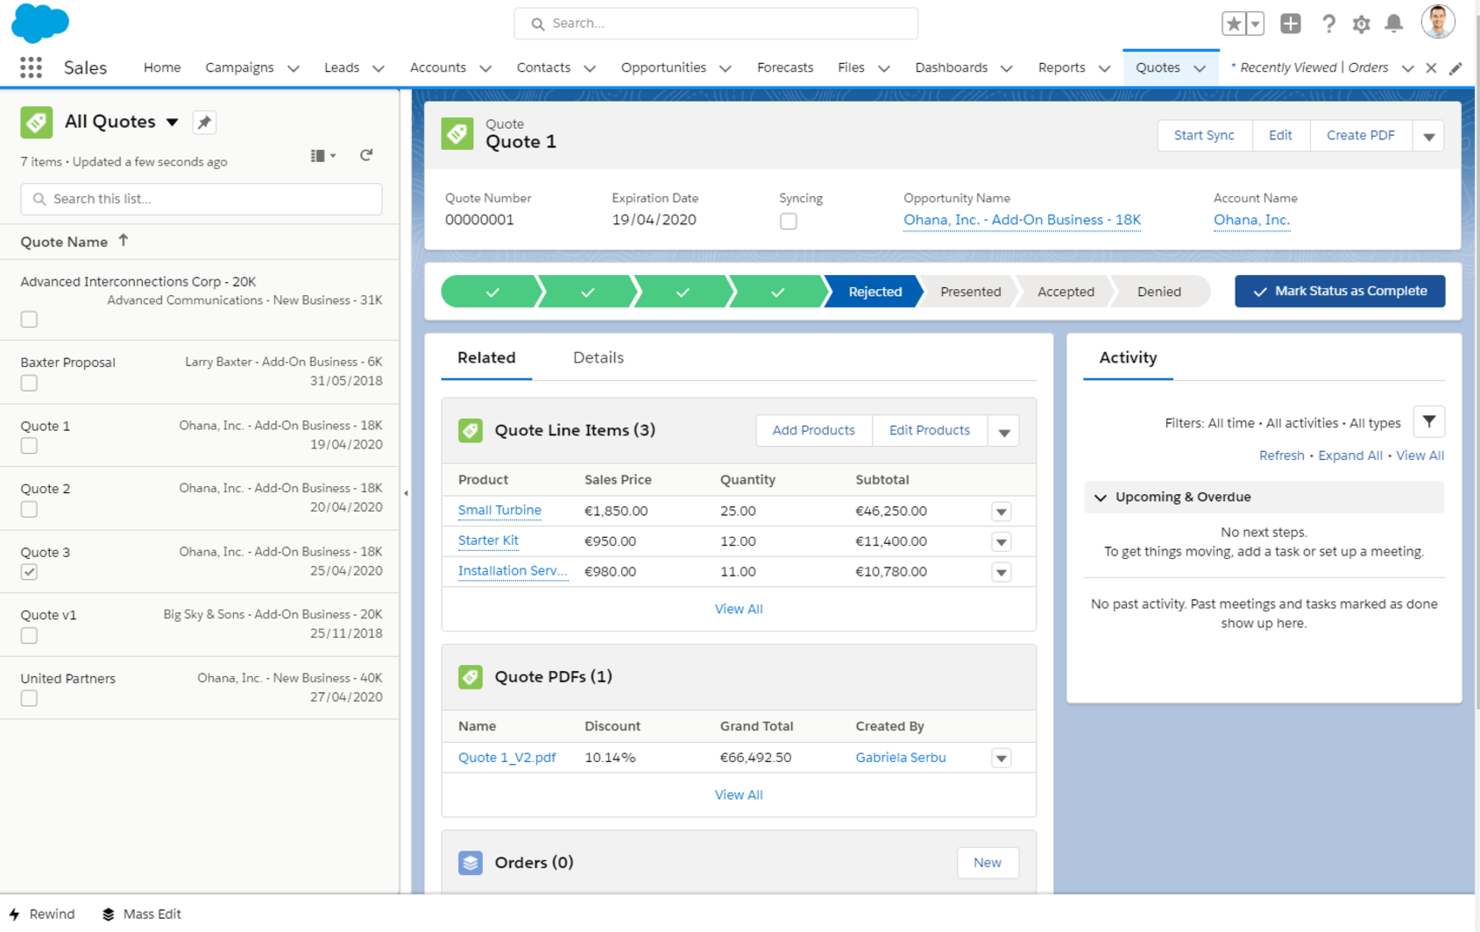Switch to the Details tab

(598, 357)
